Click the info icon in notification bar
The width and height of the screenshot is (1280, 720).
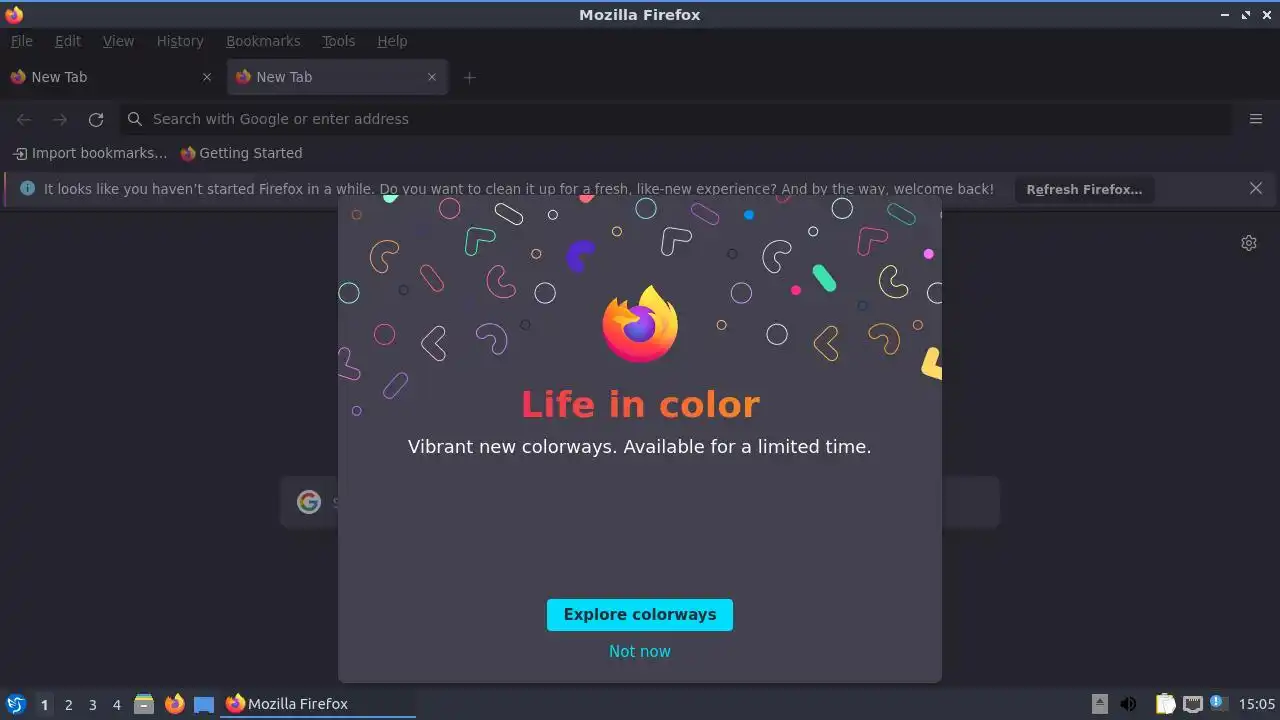(27, 188)
